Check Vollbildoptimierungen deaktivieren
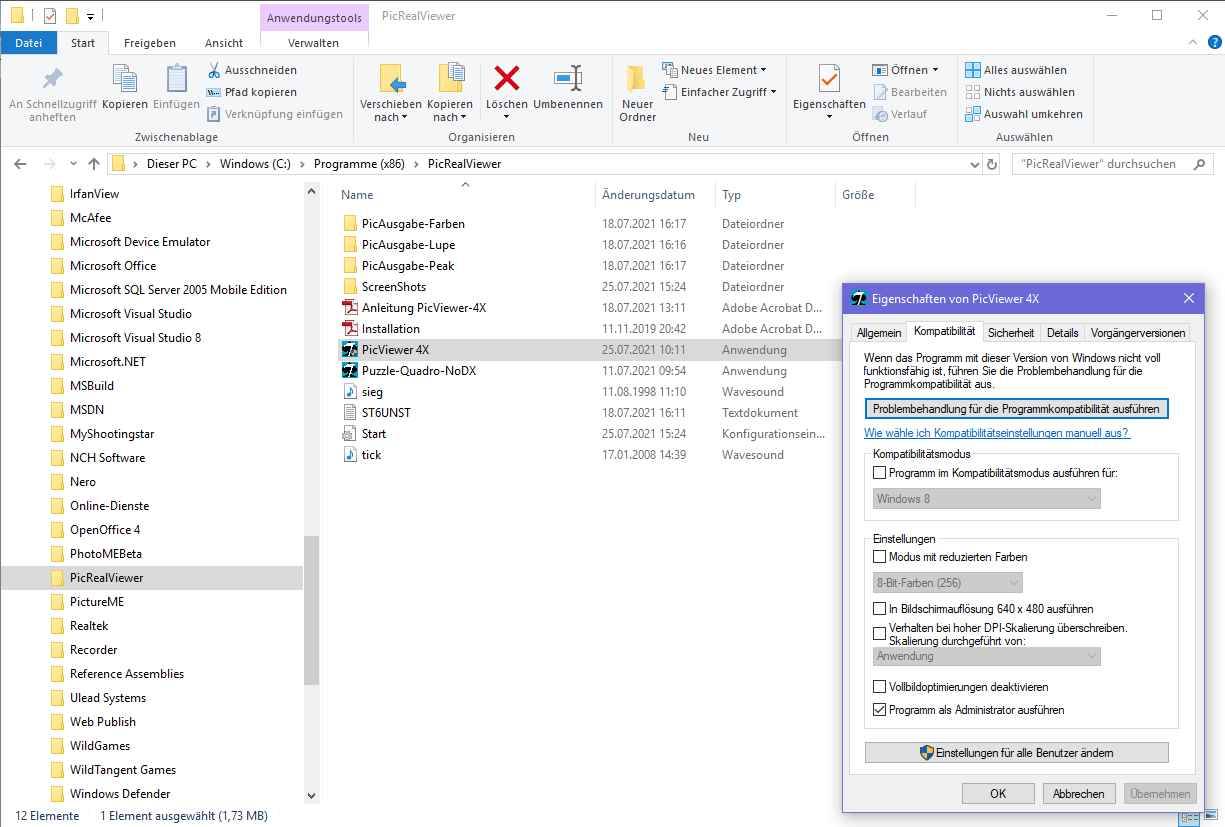The height and width of the screenshot is (827, 1225). pos(880,687)
